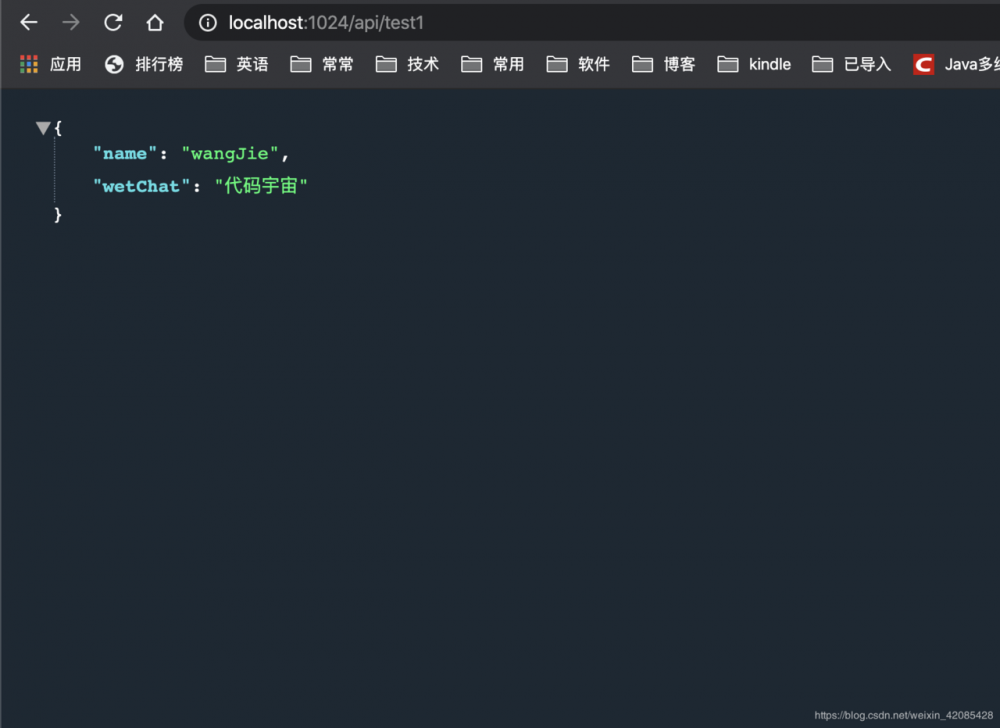1000x728 pixels.
Task: Open the 常常 bookmark folder
Action: (x=301, y=63)
